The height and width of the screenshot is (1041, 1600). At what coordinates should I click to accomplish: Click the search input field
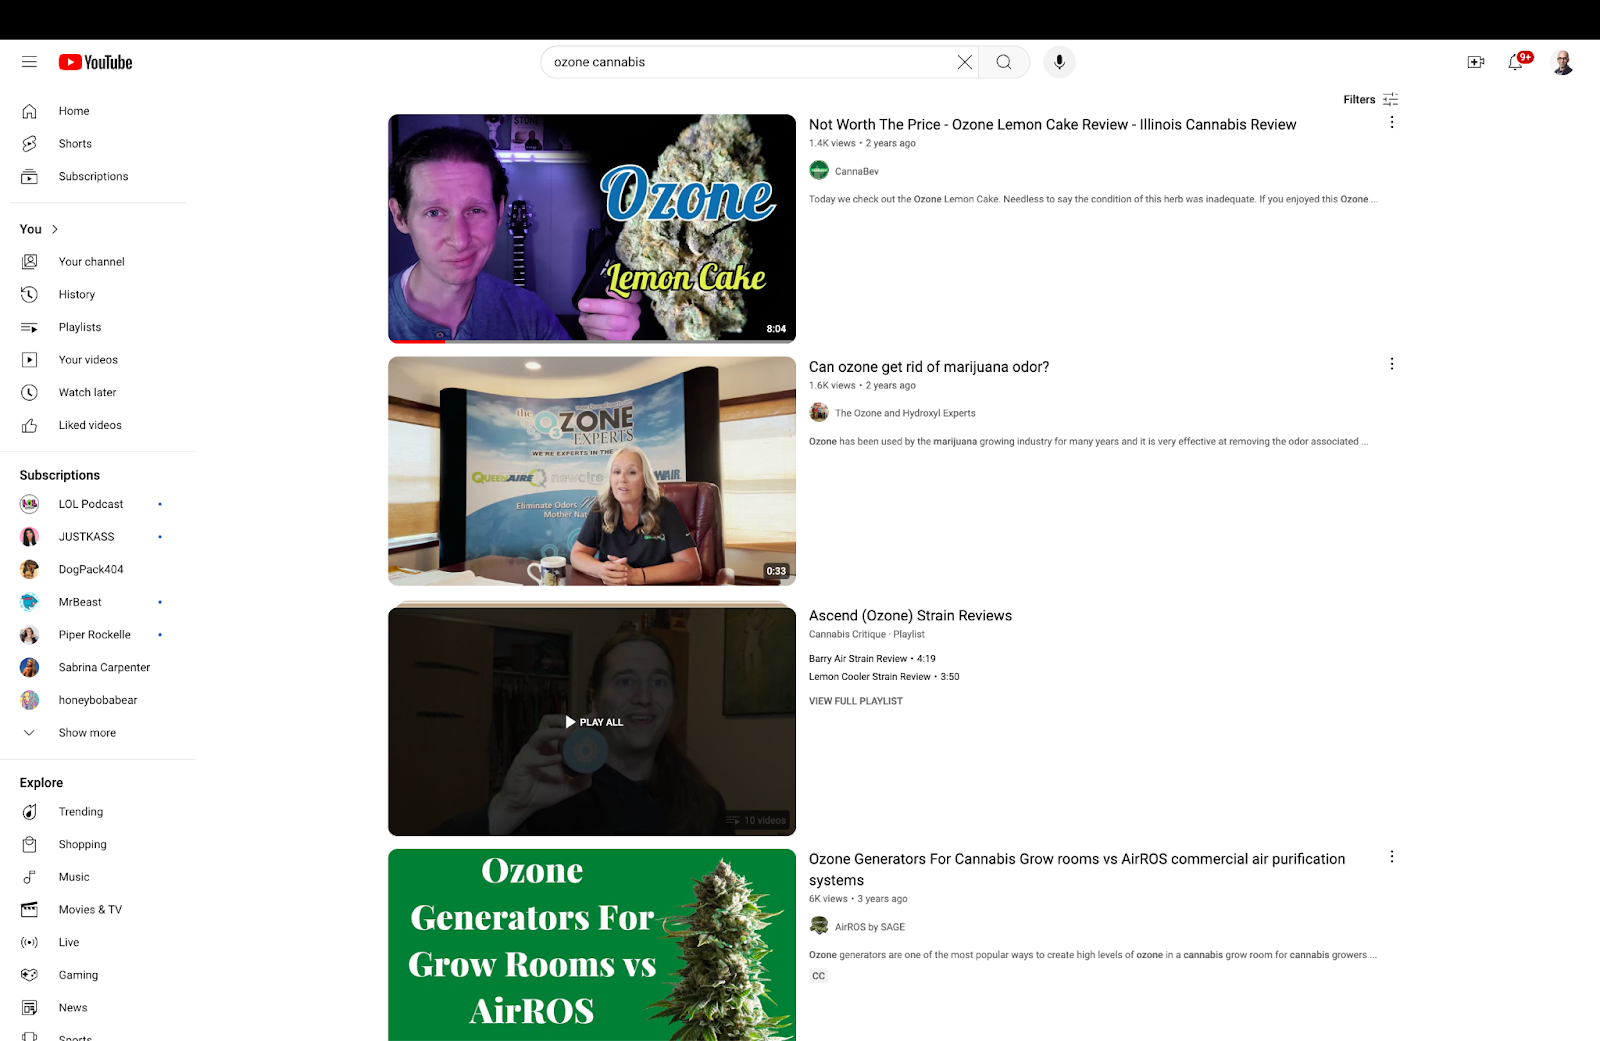tap(750, 62)
